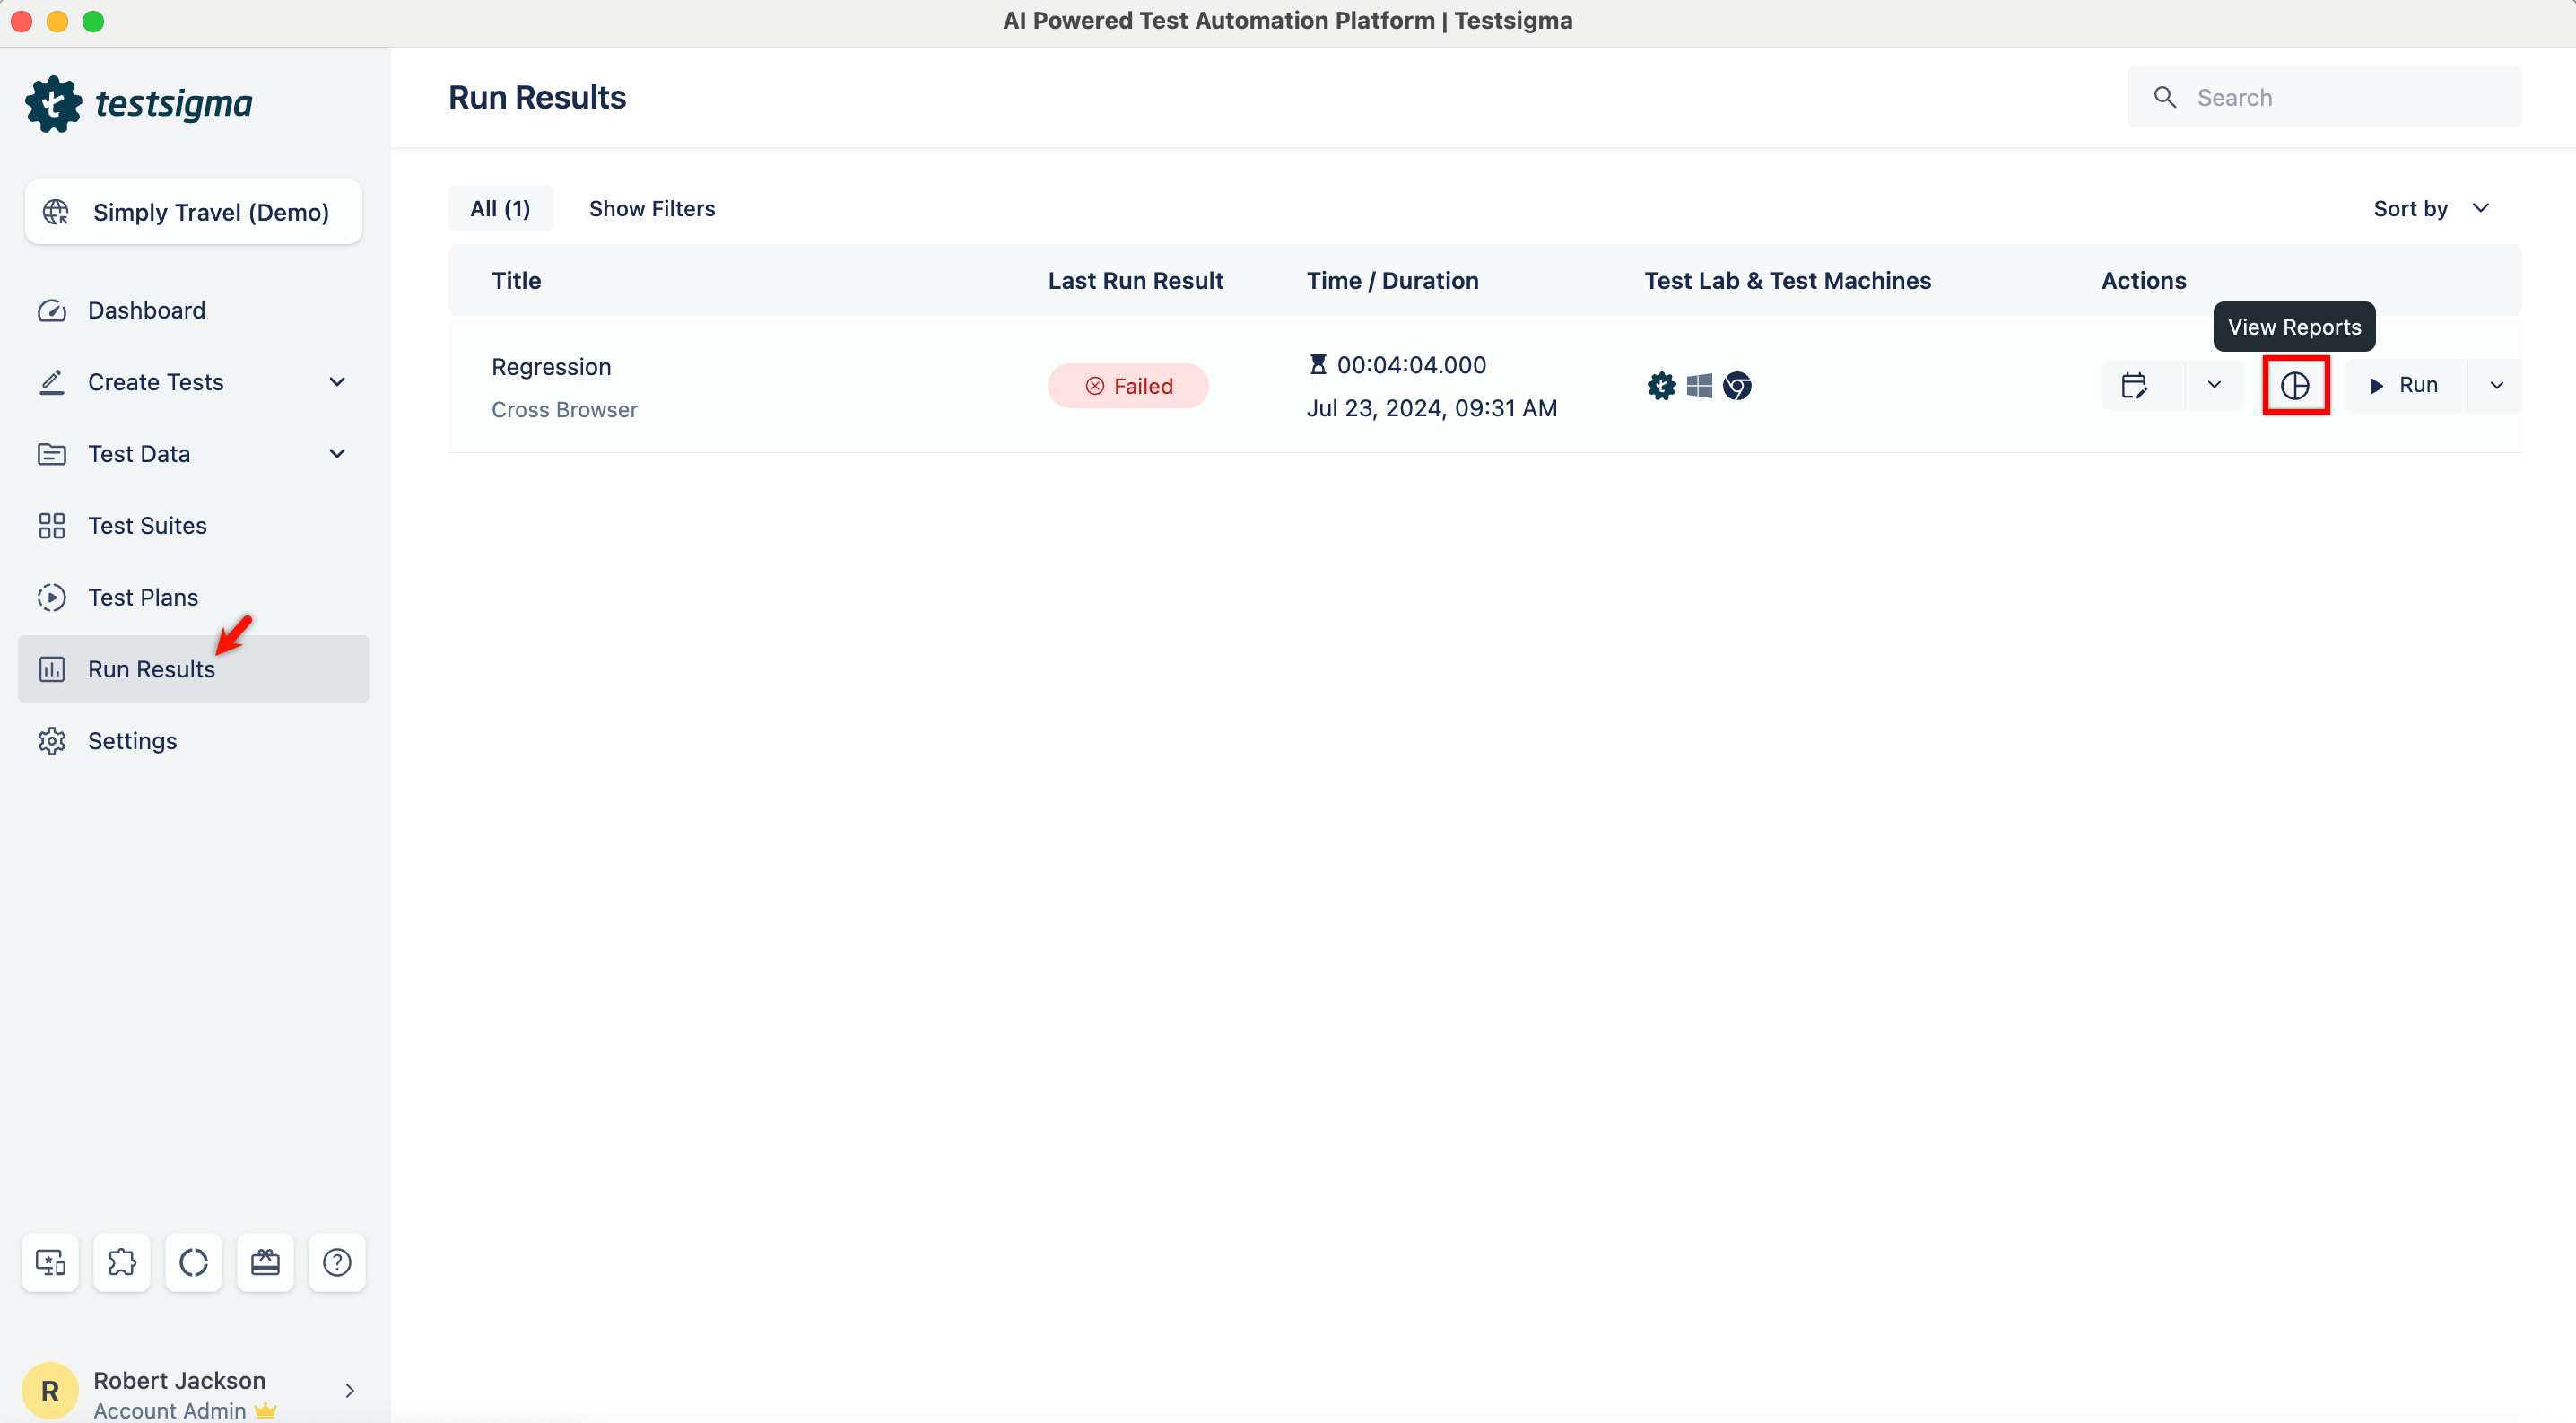Screen dimensions: 2576x1423
Task: Open the Test Data menu item
Action: tap(194, 454)
